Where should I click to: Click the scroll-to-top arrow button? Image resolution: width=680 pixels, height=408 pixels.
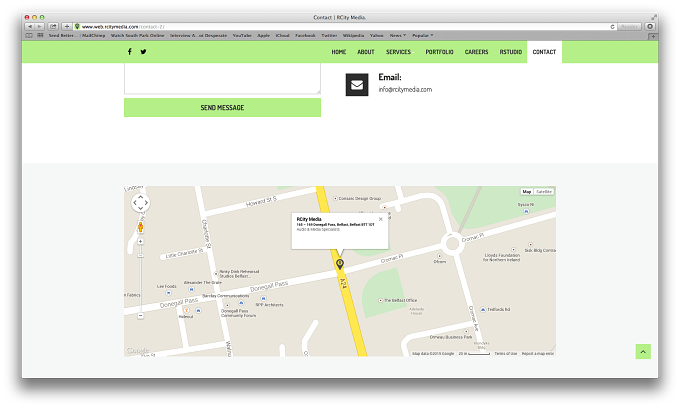(643, 352)
